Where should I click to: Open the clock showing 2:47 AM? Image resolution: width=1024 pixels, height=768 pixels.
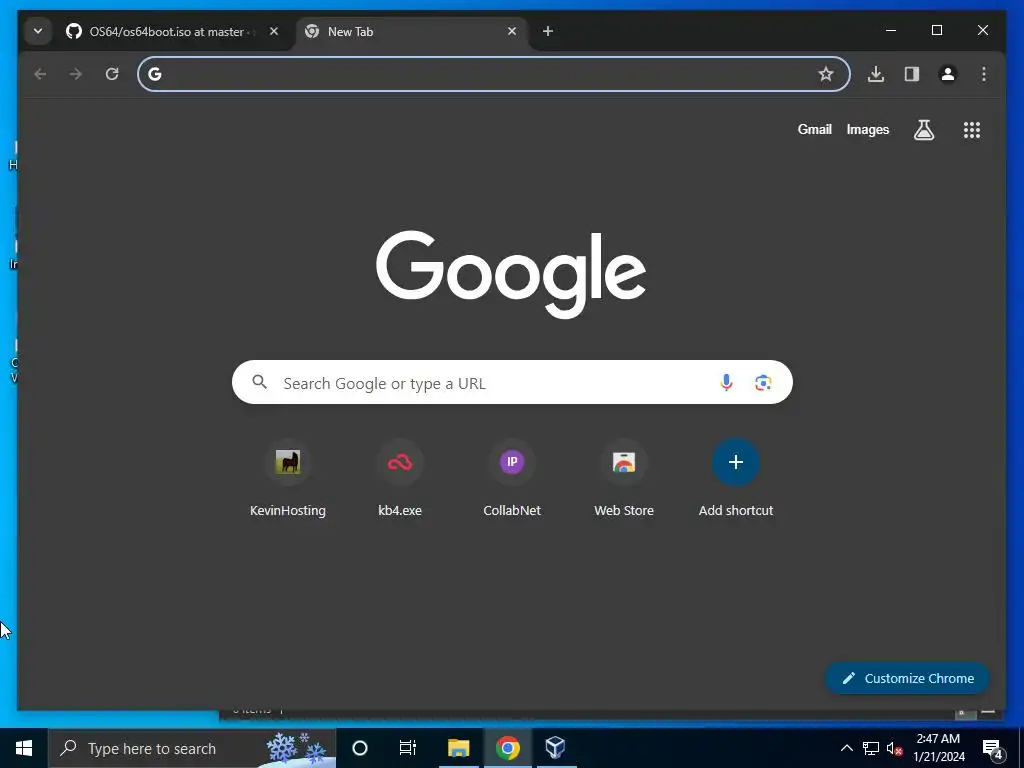click(x=938, y=748)
